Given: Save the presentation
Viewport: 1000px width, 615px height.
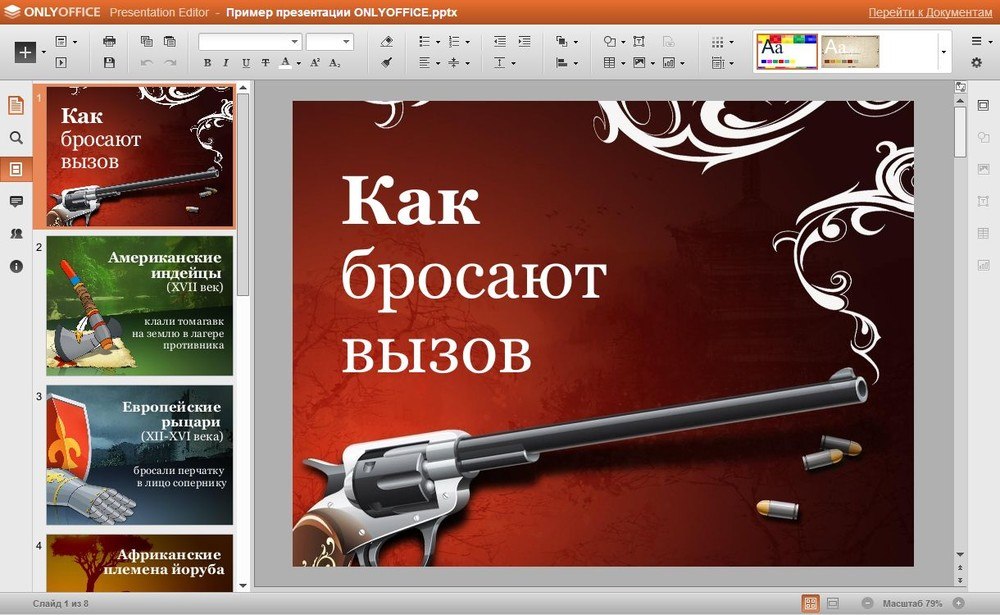Looking at the screenshot, I should (x=109, y=62).
